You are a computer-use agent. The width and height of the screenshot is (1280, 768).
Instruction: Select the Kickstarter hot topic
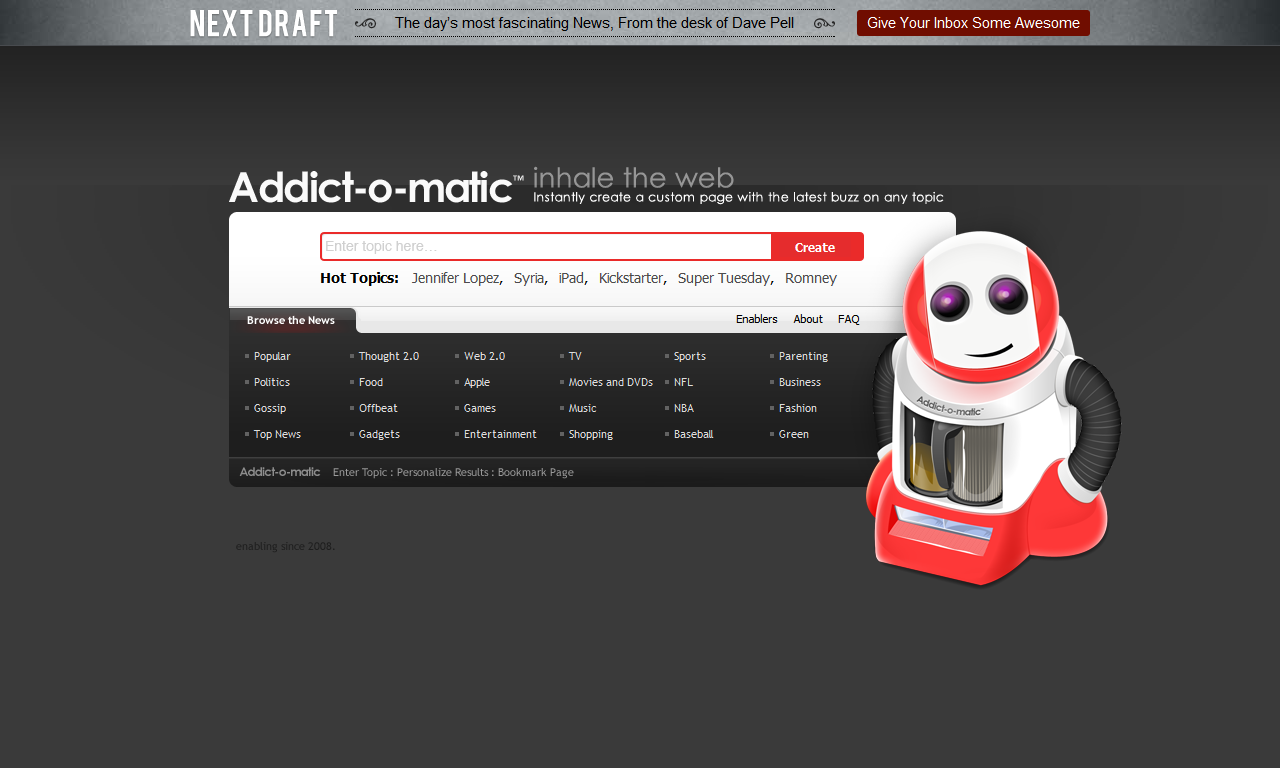(x=630, y=278)
